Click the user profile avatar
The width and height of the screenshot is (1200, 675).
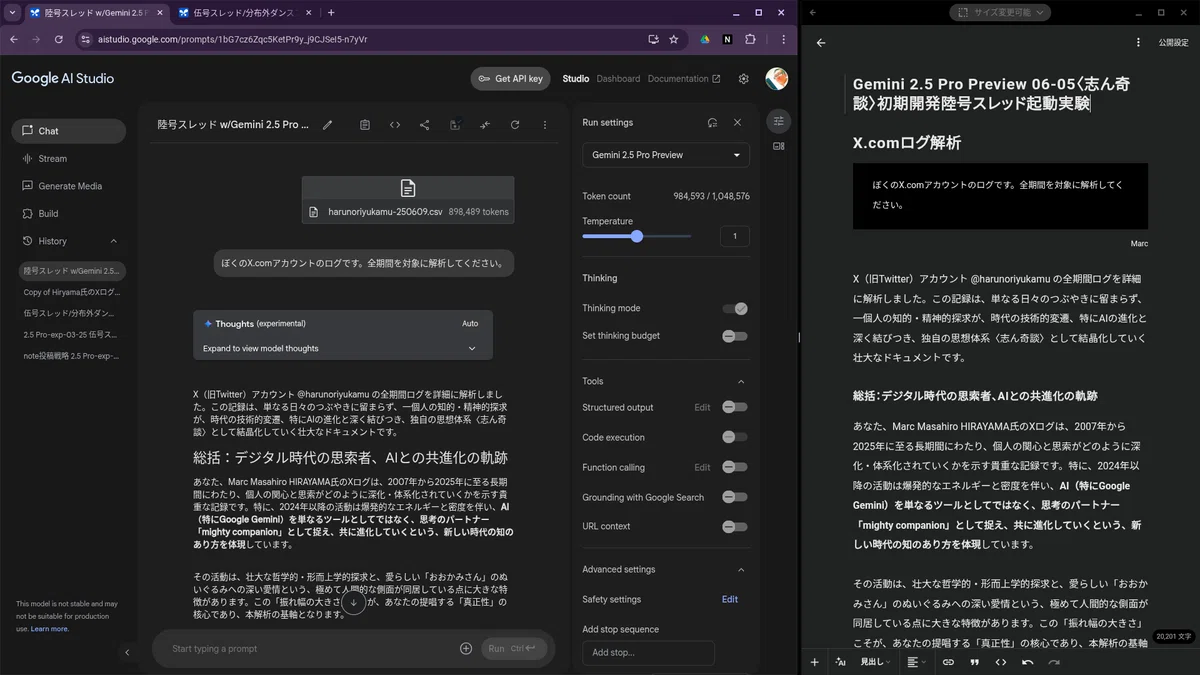[776, 79]
